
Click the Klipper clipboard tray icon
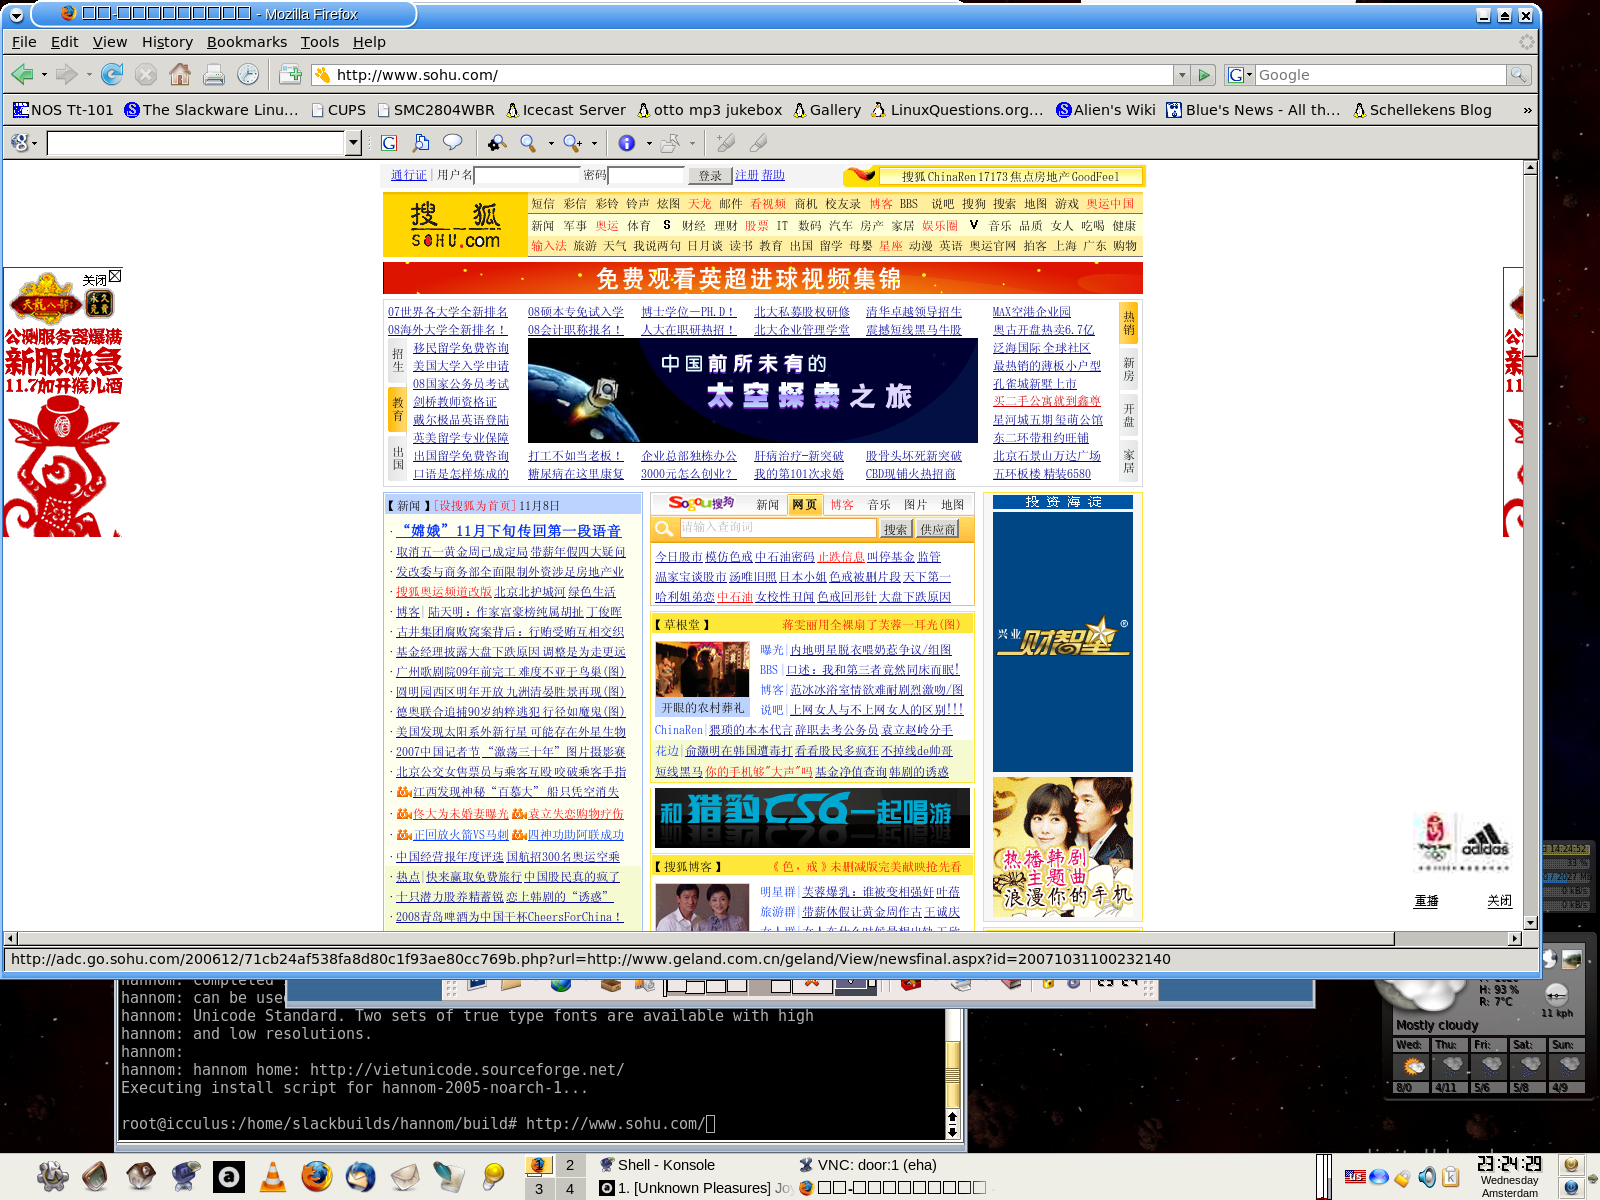coord(1450,1177)
